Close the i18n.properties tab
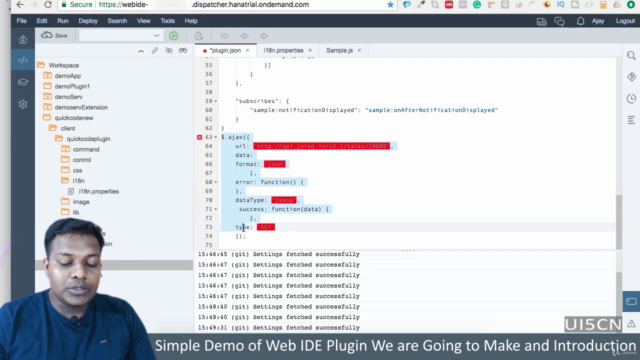The image size is (640, 360). (x=310, y=51)
